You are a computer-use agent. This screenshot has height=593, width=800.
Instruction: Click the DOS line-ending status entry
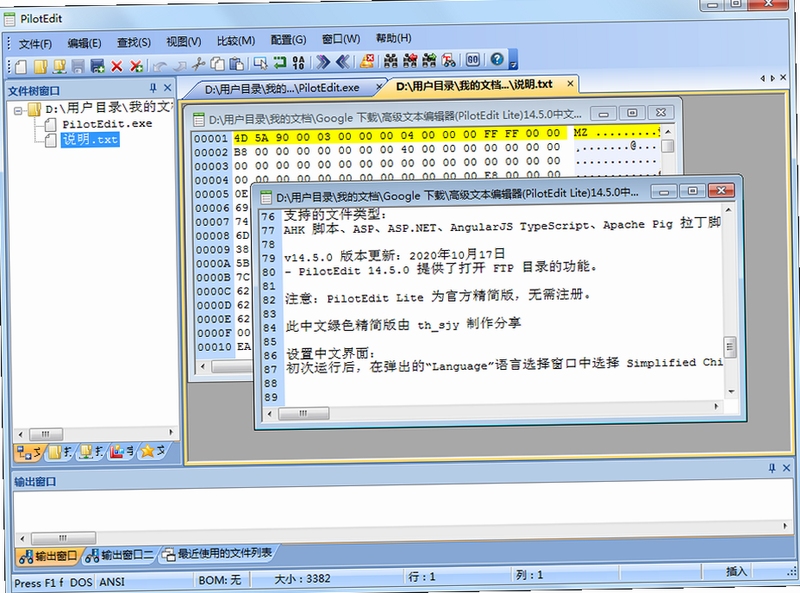tap(81, 582)
